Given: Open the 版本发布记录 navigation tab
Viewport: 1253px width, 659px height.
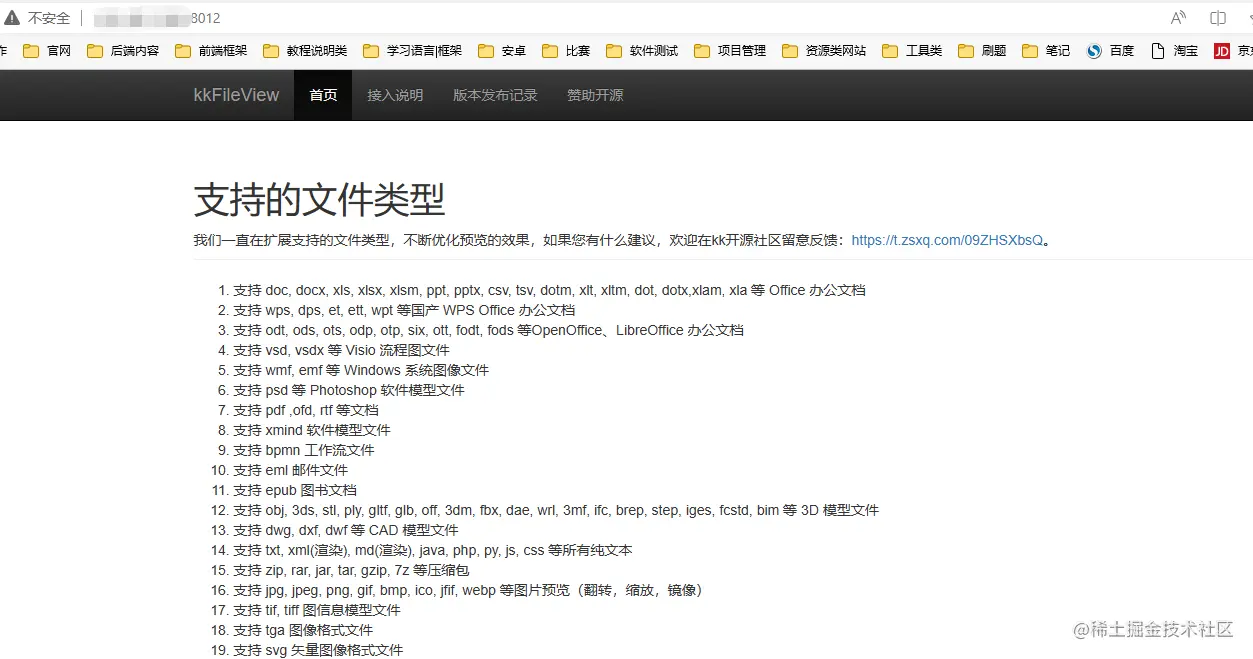Looking at the screenshot, I should coord(495,95).
